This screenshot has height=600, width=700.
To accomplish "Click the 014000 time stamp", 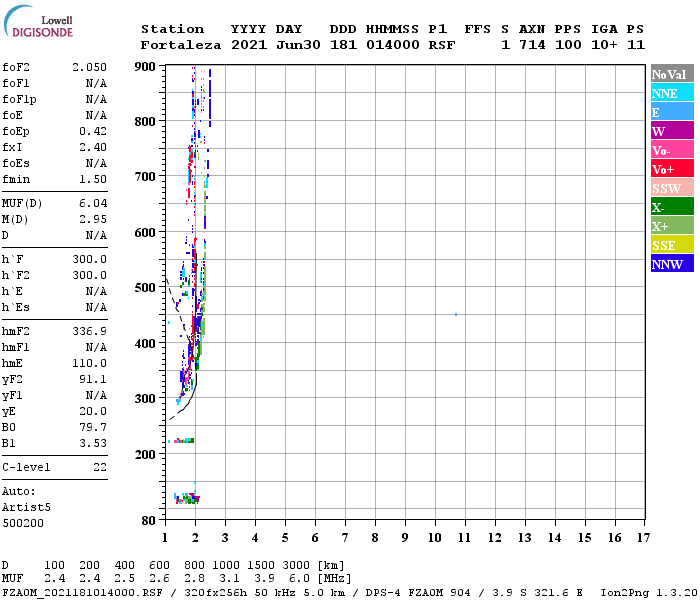I will pyautogui.click(x=393, y=45).
